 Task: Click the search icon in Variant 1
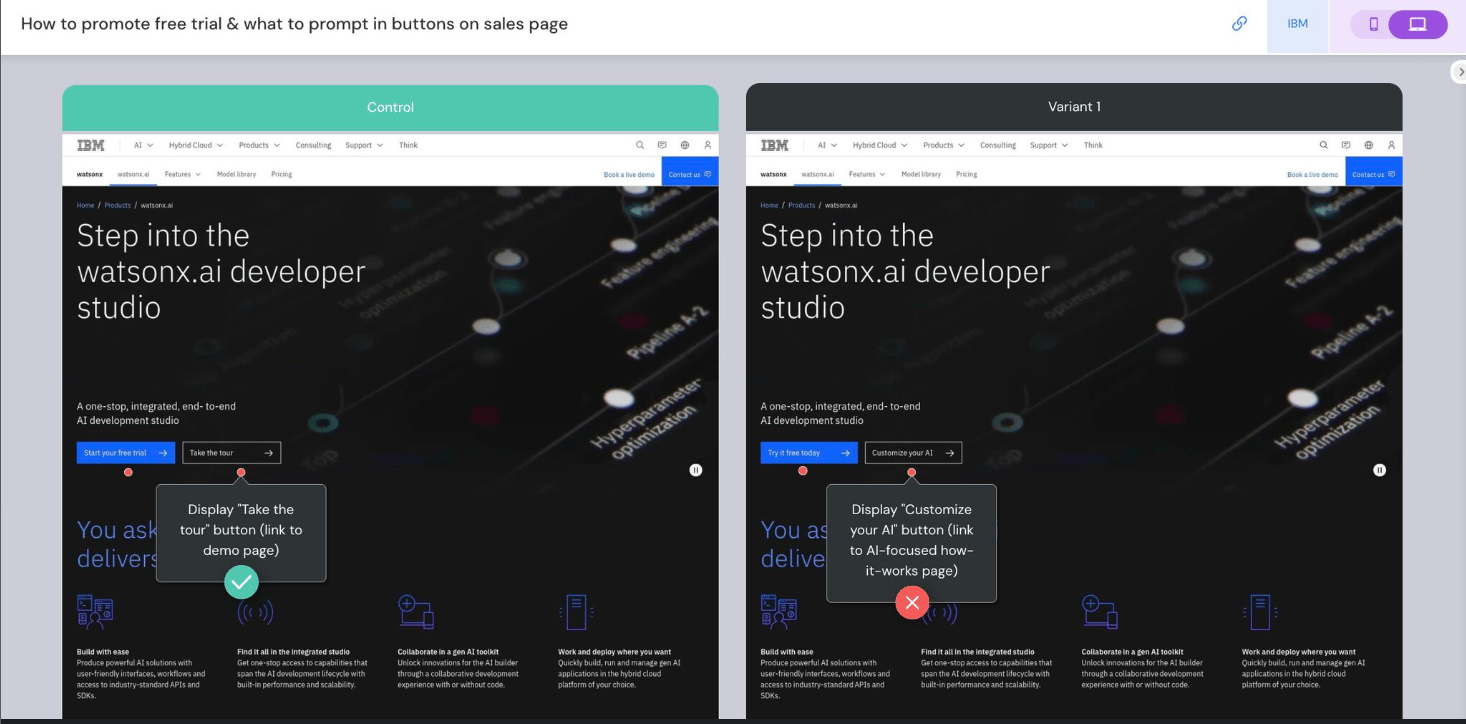pyautogui.click(x=1324, y=145)
